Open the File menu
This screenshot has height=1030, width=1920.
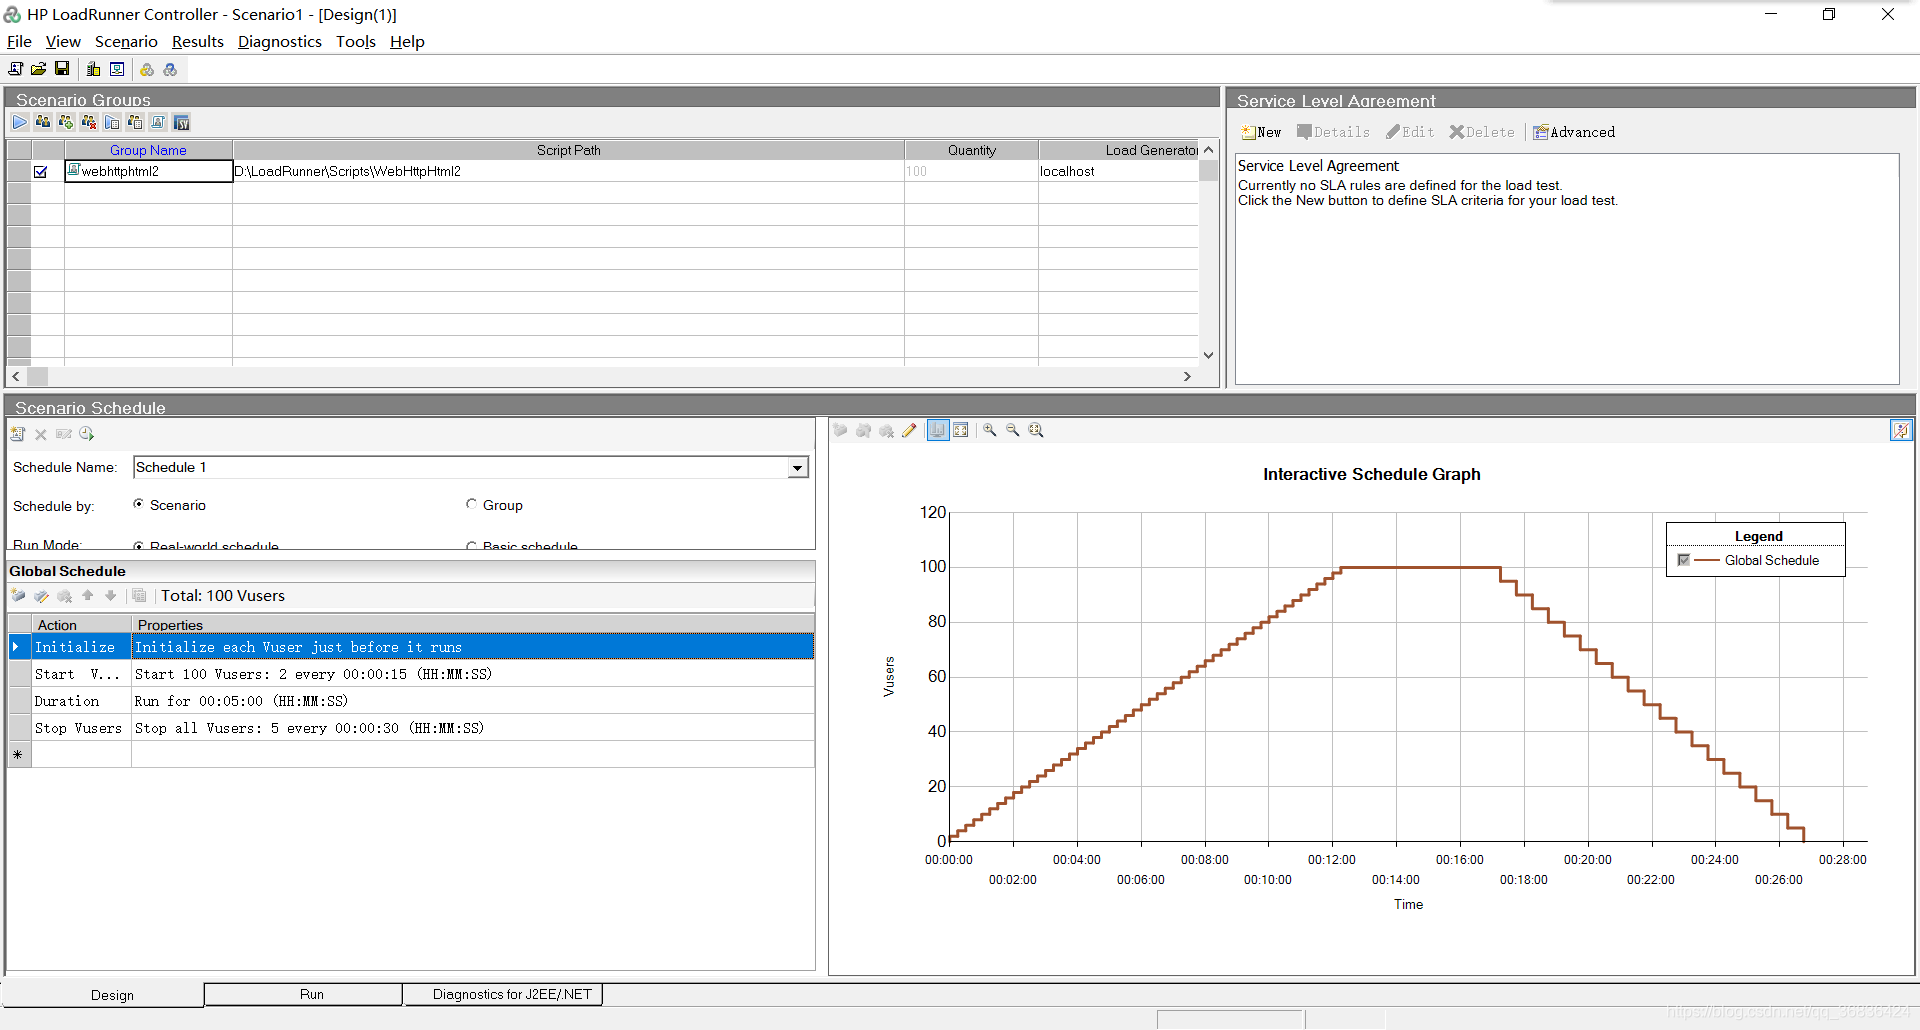[x=19, y=42]
